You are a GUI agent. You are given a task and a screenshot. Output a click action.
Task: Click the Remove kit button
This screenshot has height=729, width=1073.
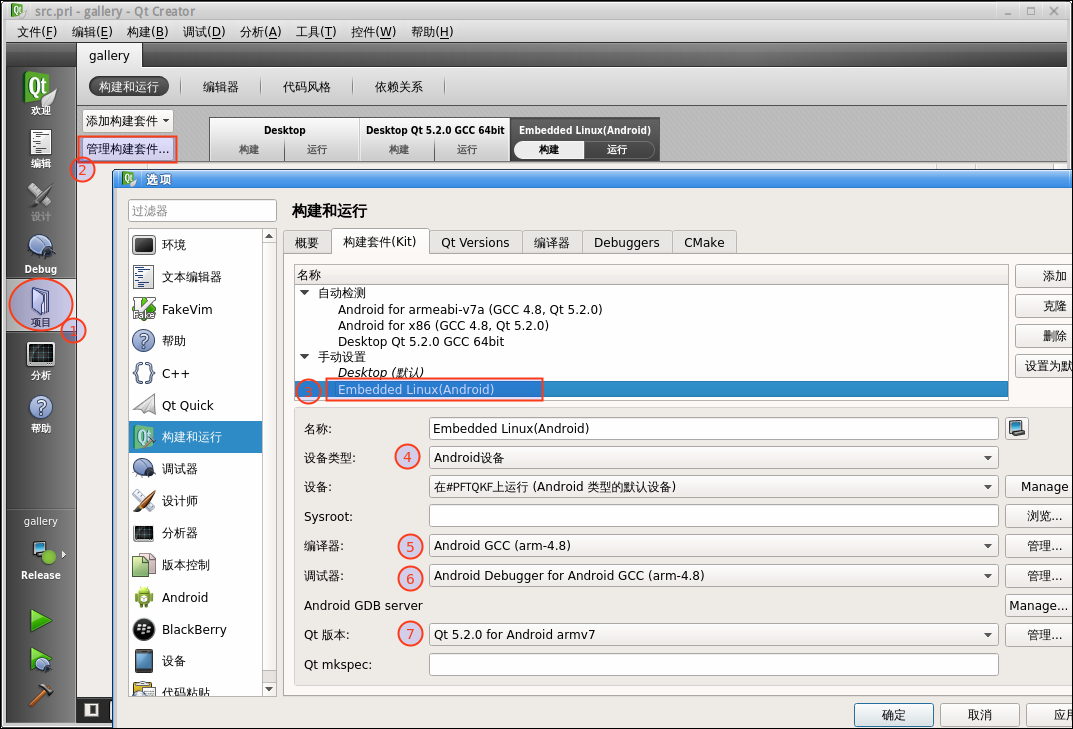[1045, 336]
